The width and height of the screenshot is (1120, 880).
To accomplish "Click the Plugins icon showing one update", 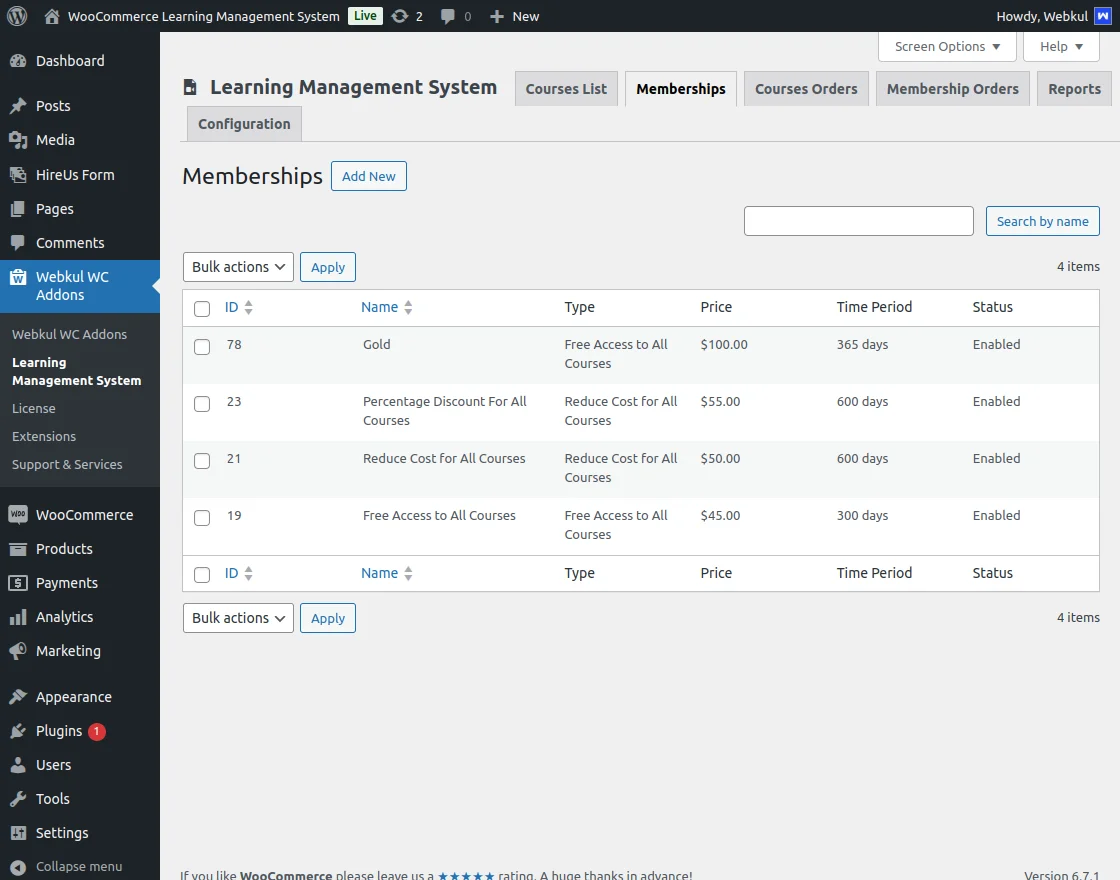I will pyautogui.click(x=22, y=731).
